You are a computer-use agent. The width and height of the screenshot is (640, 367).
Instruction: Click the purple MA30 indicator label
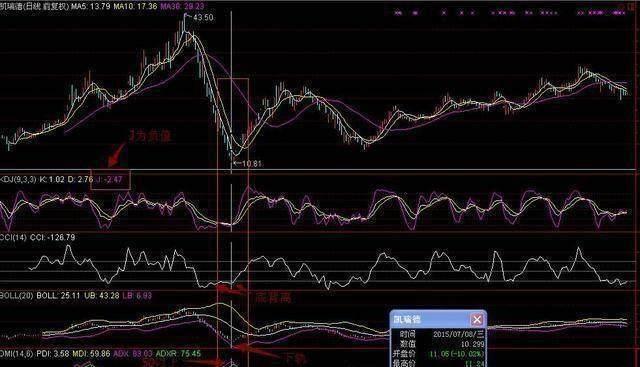coord(182,7)
